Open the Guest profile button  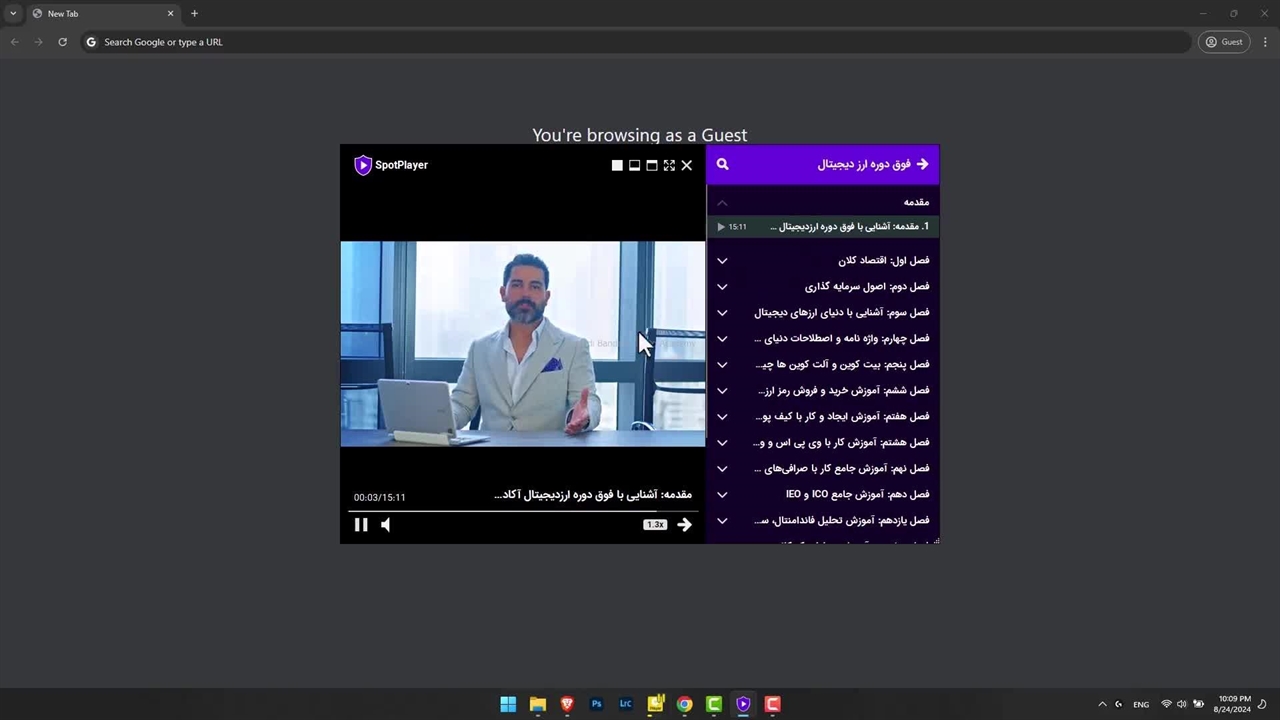pos(1224,42)
